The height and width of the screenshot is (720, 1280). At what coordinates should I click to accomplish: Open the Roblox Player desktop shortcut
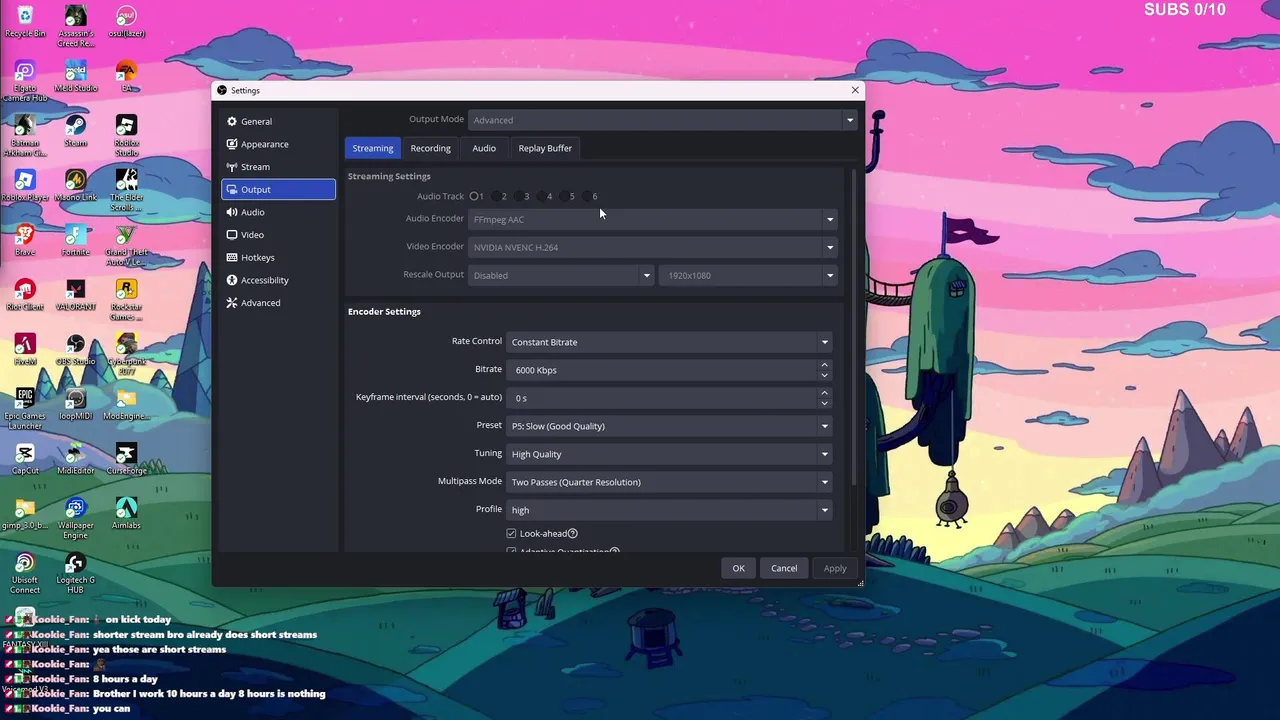click(25, 185)
